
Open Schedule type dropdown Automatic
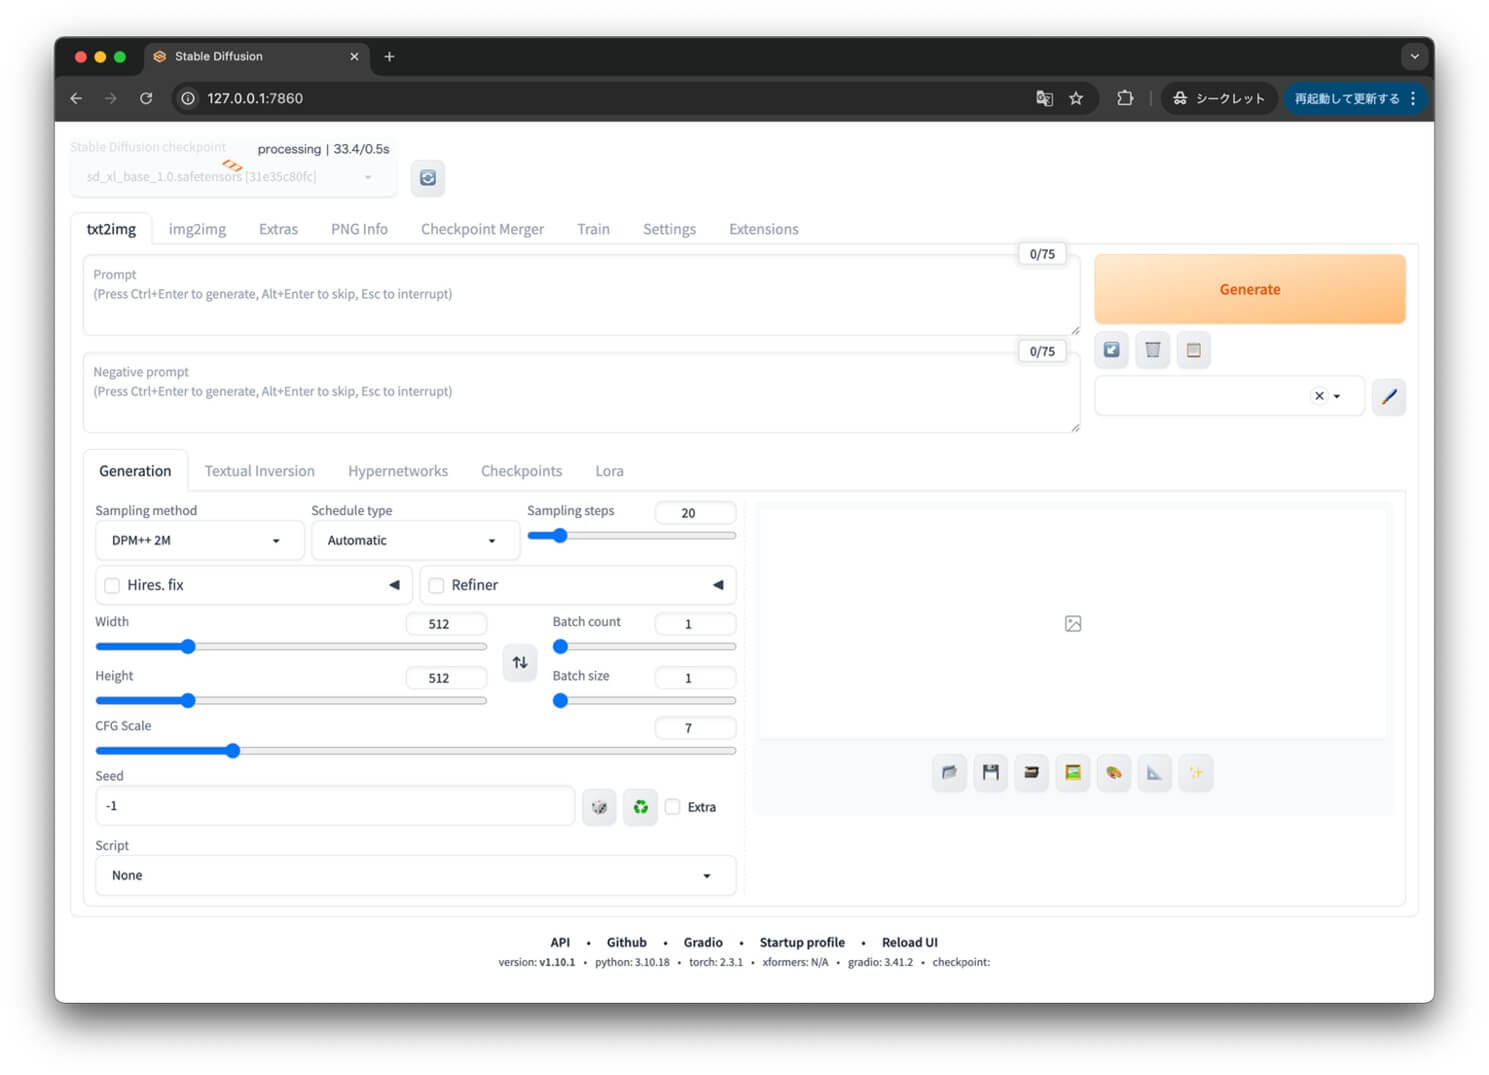pyautogui.click(x=415, y=541)
